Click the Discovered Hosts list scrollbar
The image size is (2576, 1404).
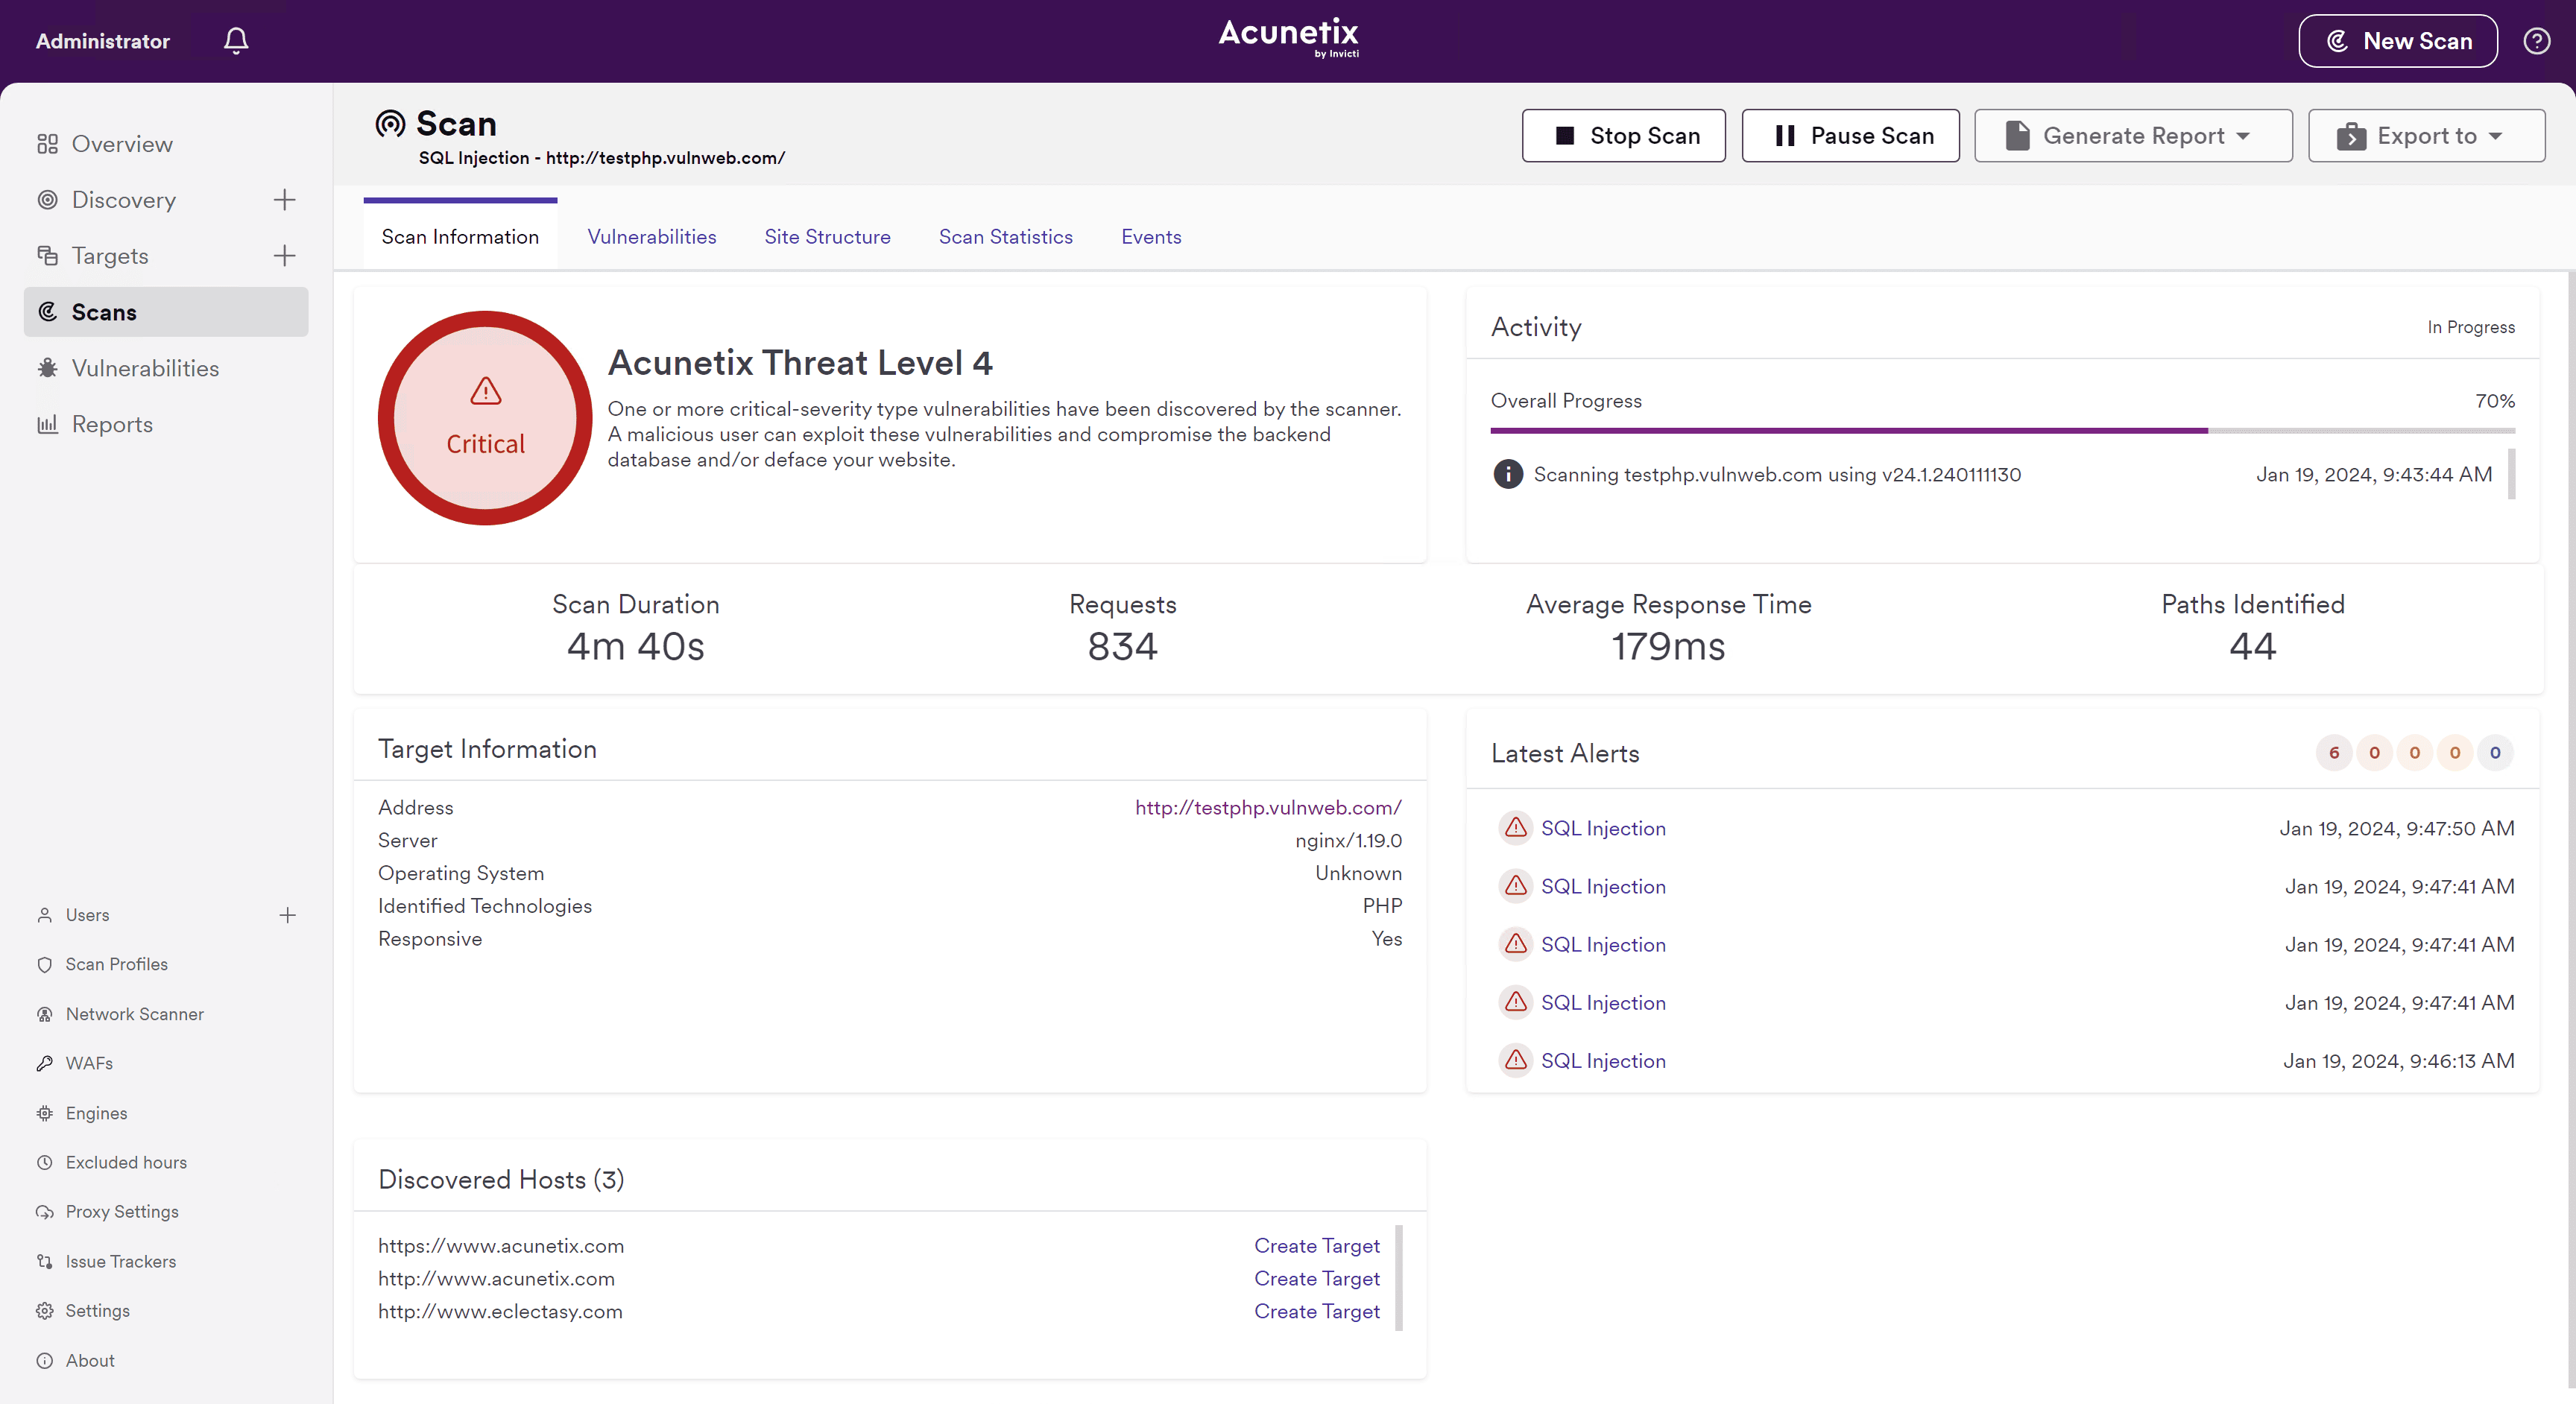click(1398, 1278)
